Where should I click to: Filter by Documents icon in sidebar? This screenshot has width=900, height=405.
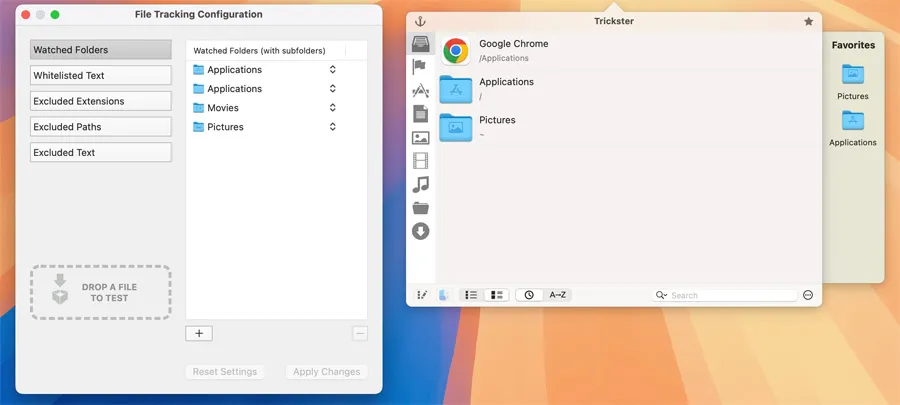(x=421, y=114)
